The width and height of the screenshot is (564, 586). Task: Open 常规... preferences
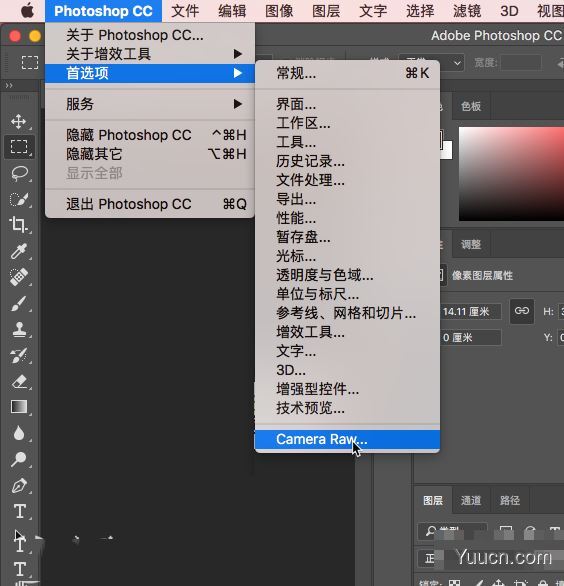point(347,73)
